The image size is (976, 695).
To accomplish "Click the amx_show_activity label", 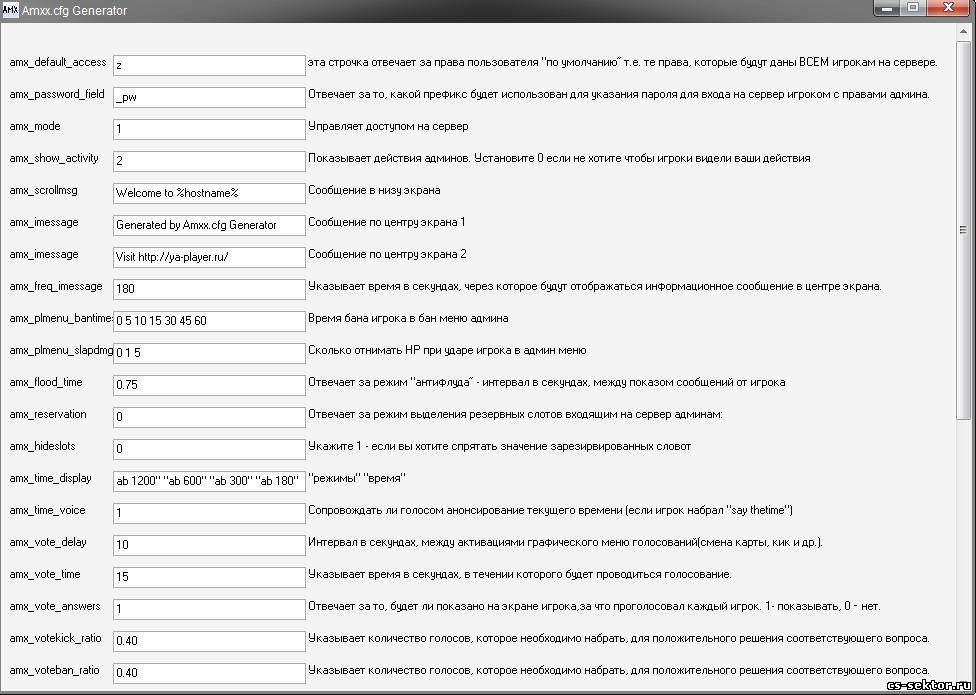I will pyautogui.click(x=54, y=159).
